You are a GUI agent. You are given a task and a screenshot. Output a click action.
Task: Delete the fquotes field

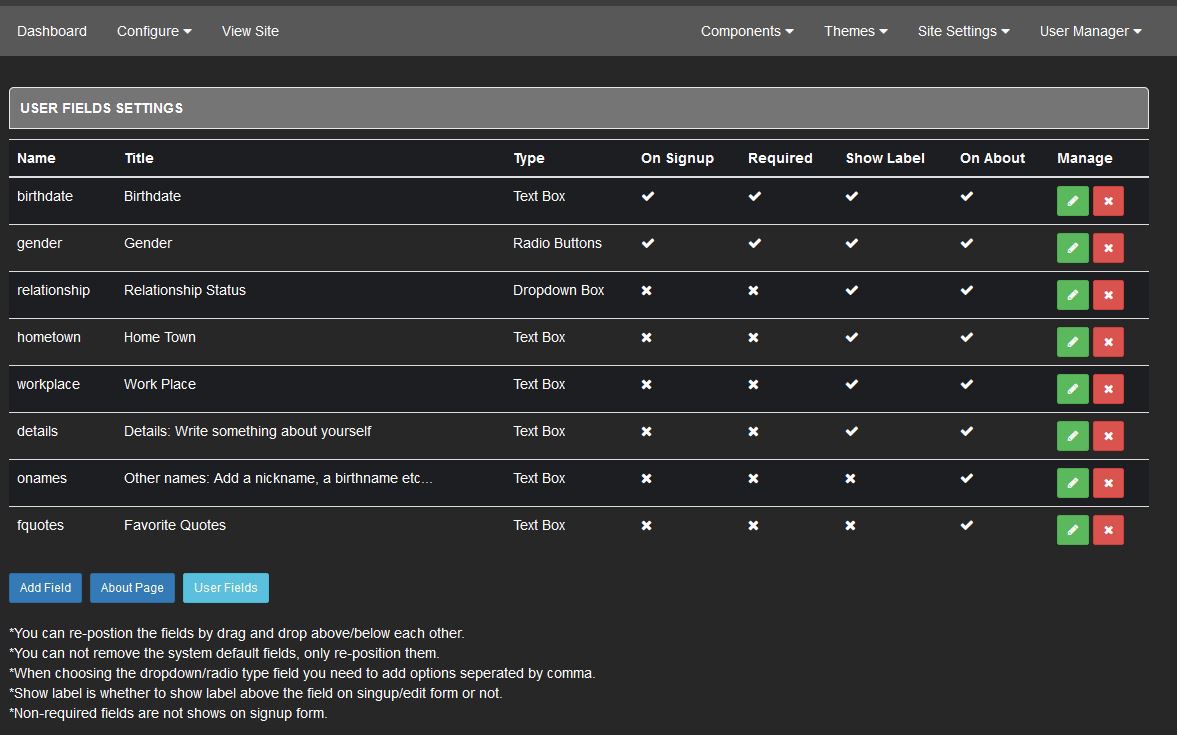click(1108, 530)
